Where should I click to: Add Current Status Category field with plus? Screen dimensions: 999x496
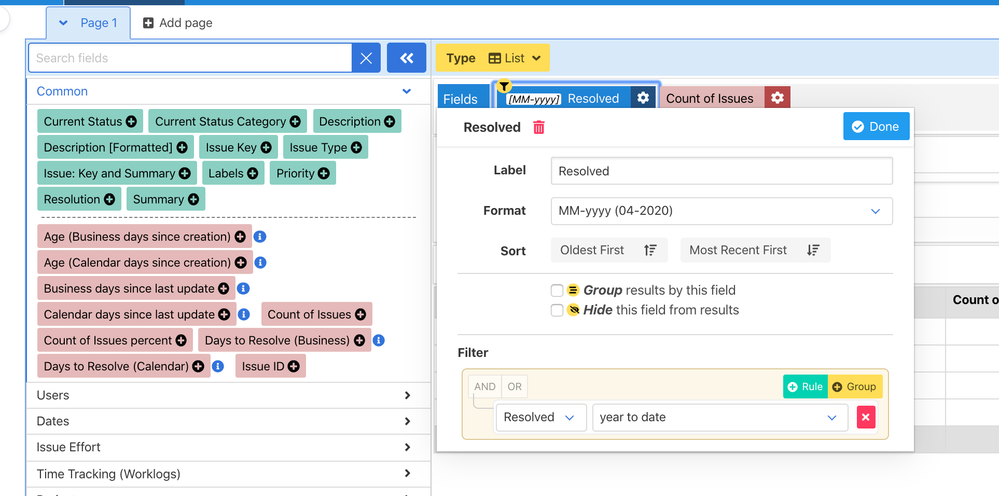point(295,122)
